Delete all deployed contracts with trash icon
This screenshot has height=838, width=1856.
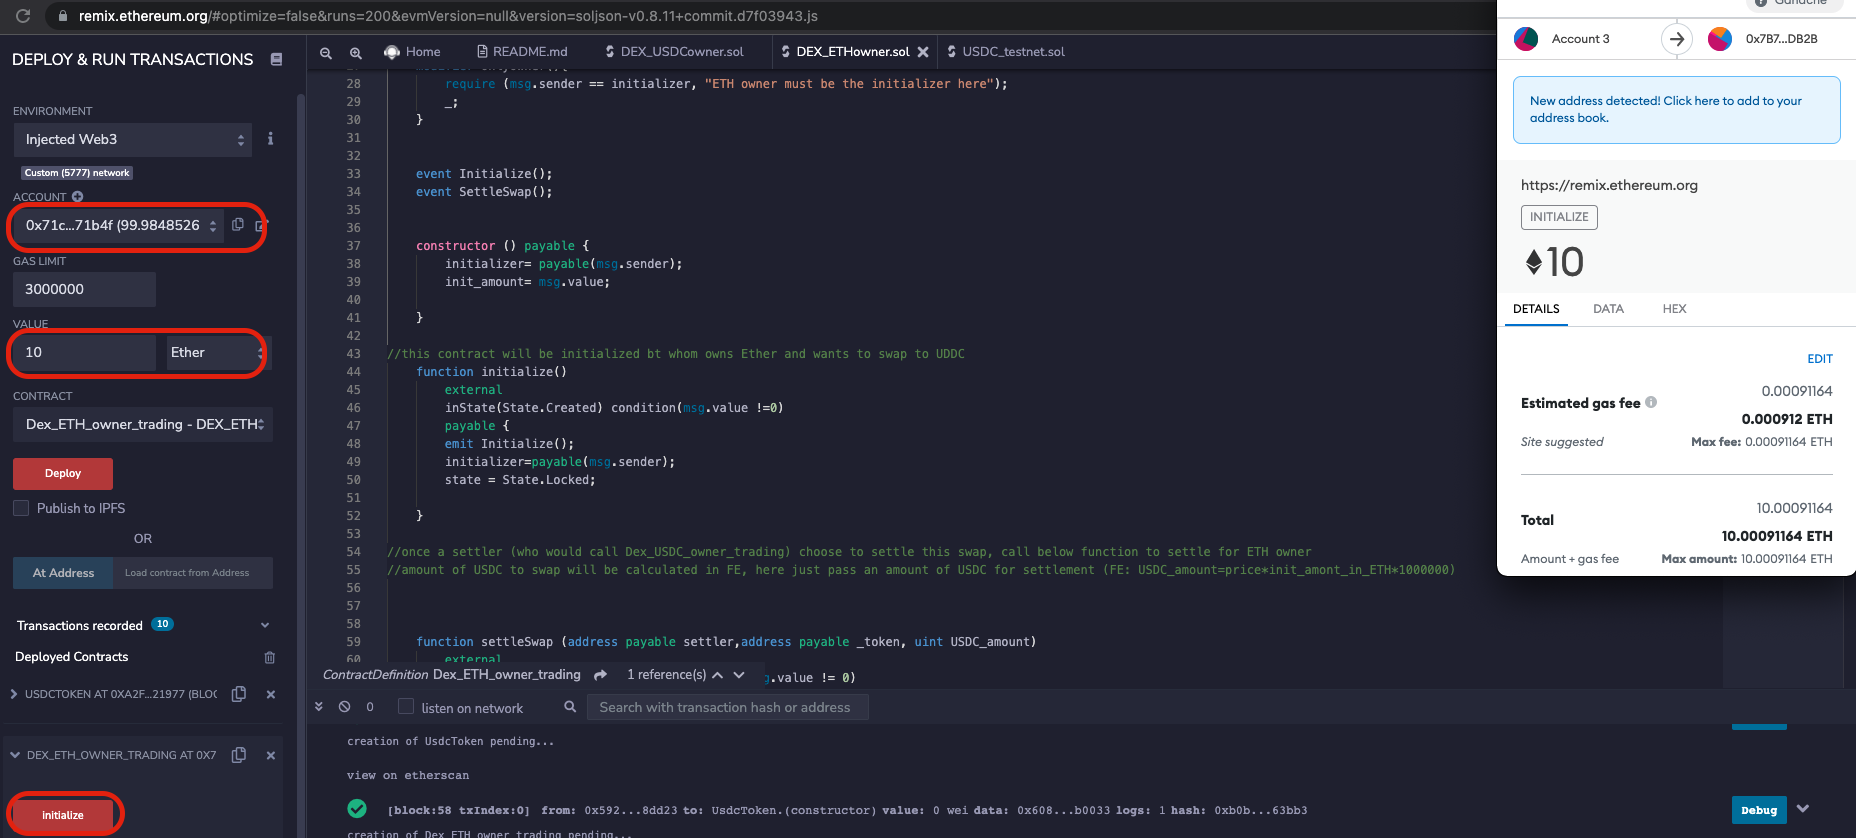269,657
